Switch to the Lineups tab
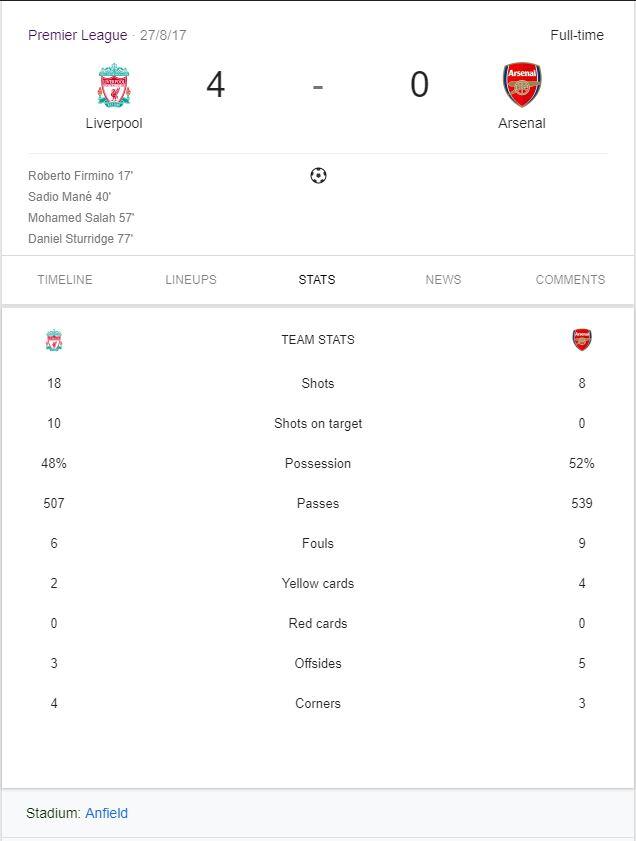The width and height of the screenshot is (636, 841). pos(191,280)
